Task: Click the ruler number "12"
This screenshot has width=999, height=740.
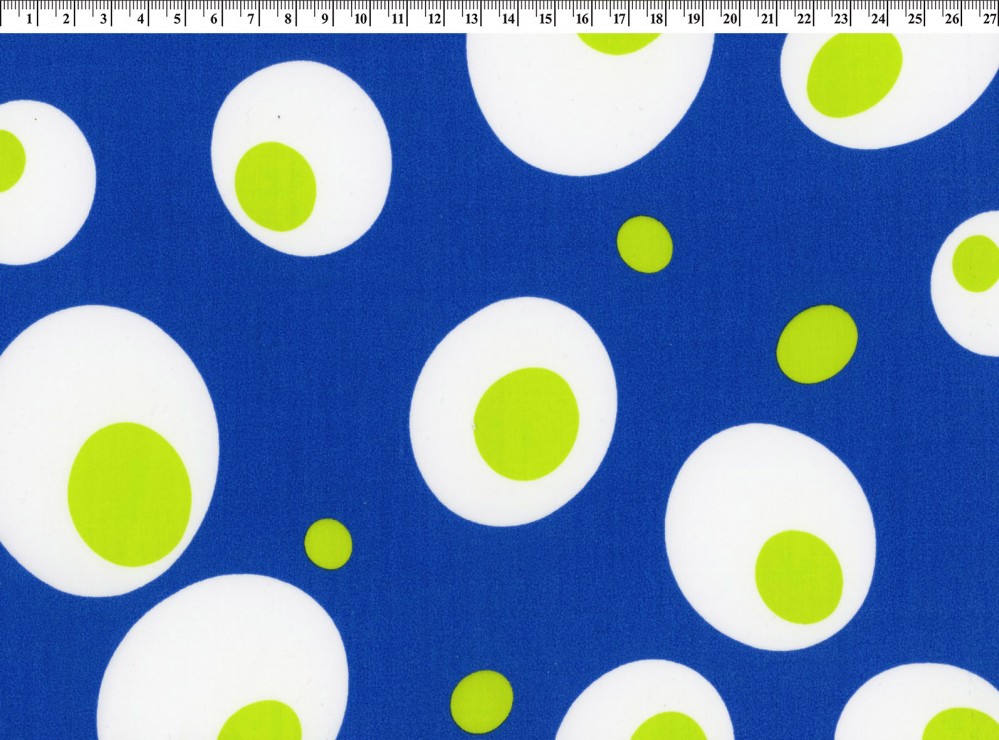Action: pyautogui.click(x=435, y=19)
